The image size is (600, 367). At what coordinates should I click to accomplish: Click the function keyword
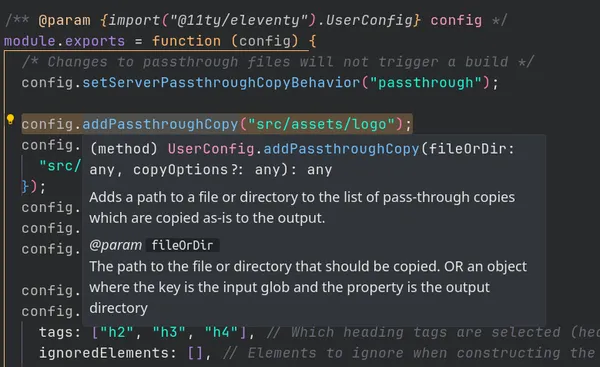pos(186,41)
